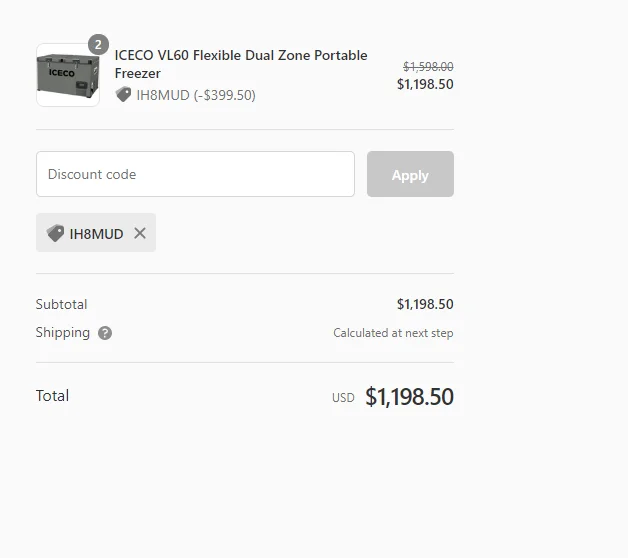
Task: Click the Subtotal amount $1,198.50
Action: tap(425, 304)
